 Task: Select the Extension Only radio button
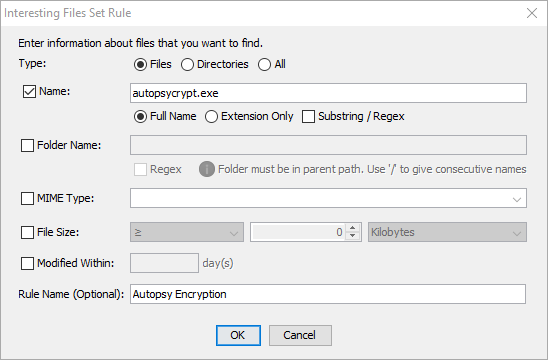pos(211,117)
